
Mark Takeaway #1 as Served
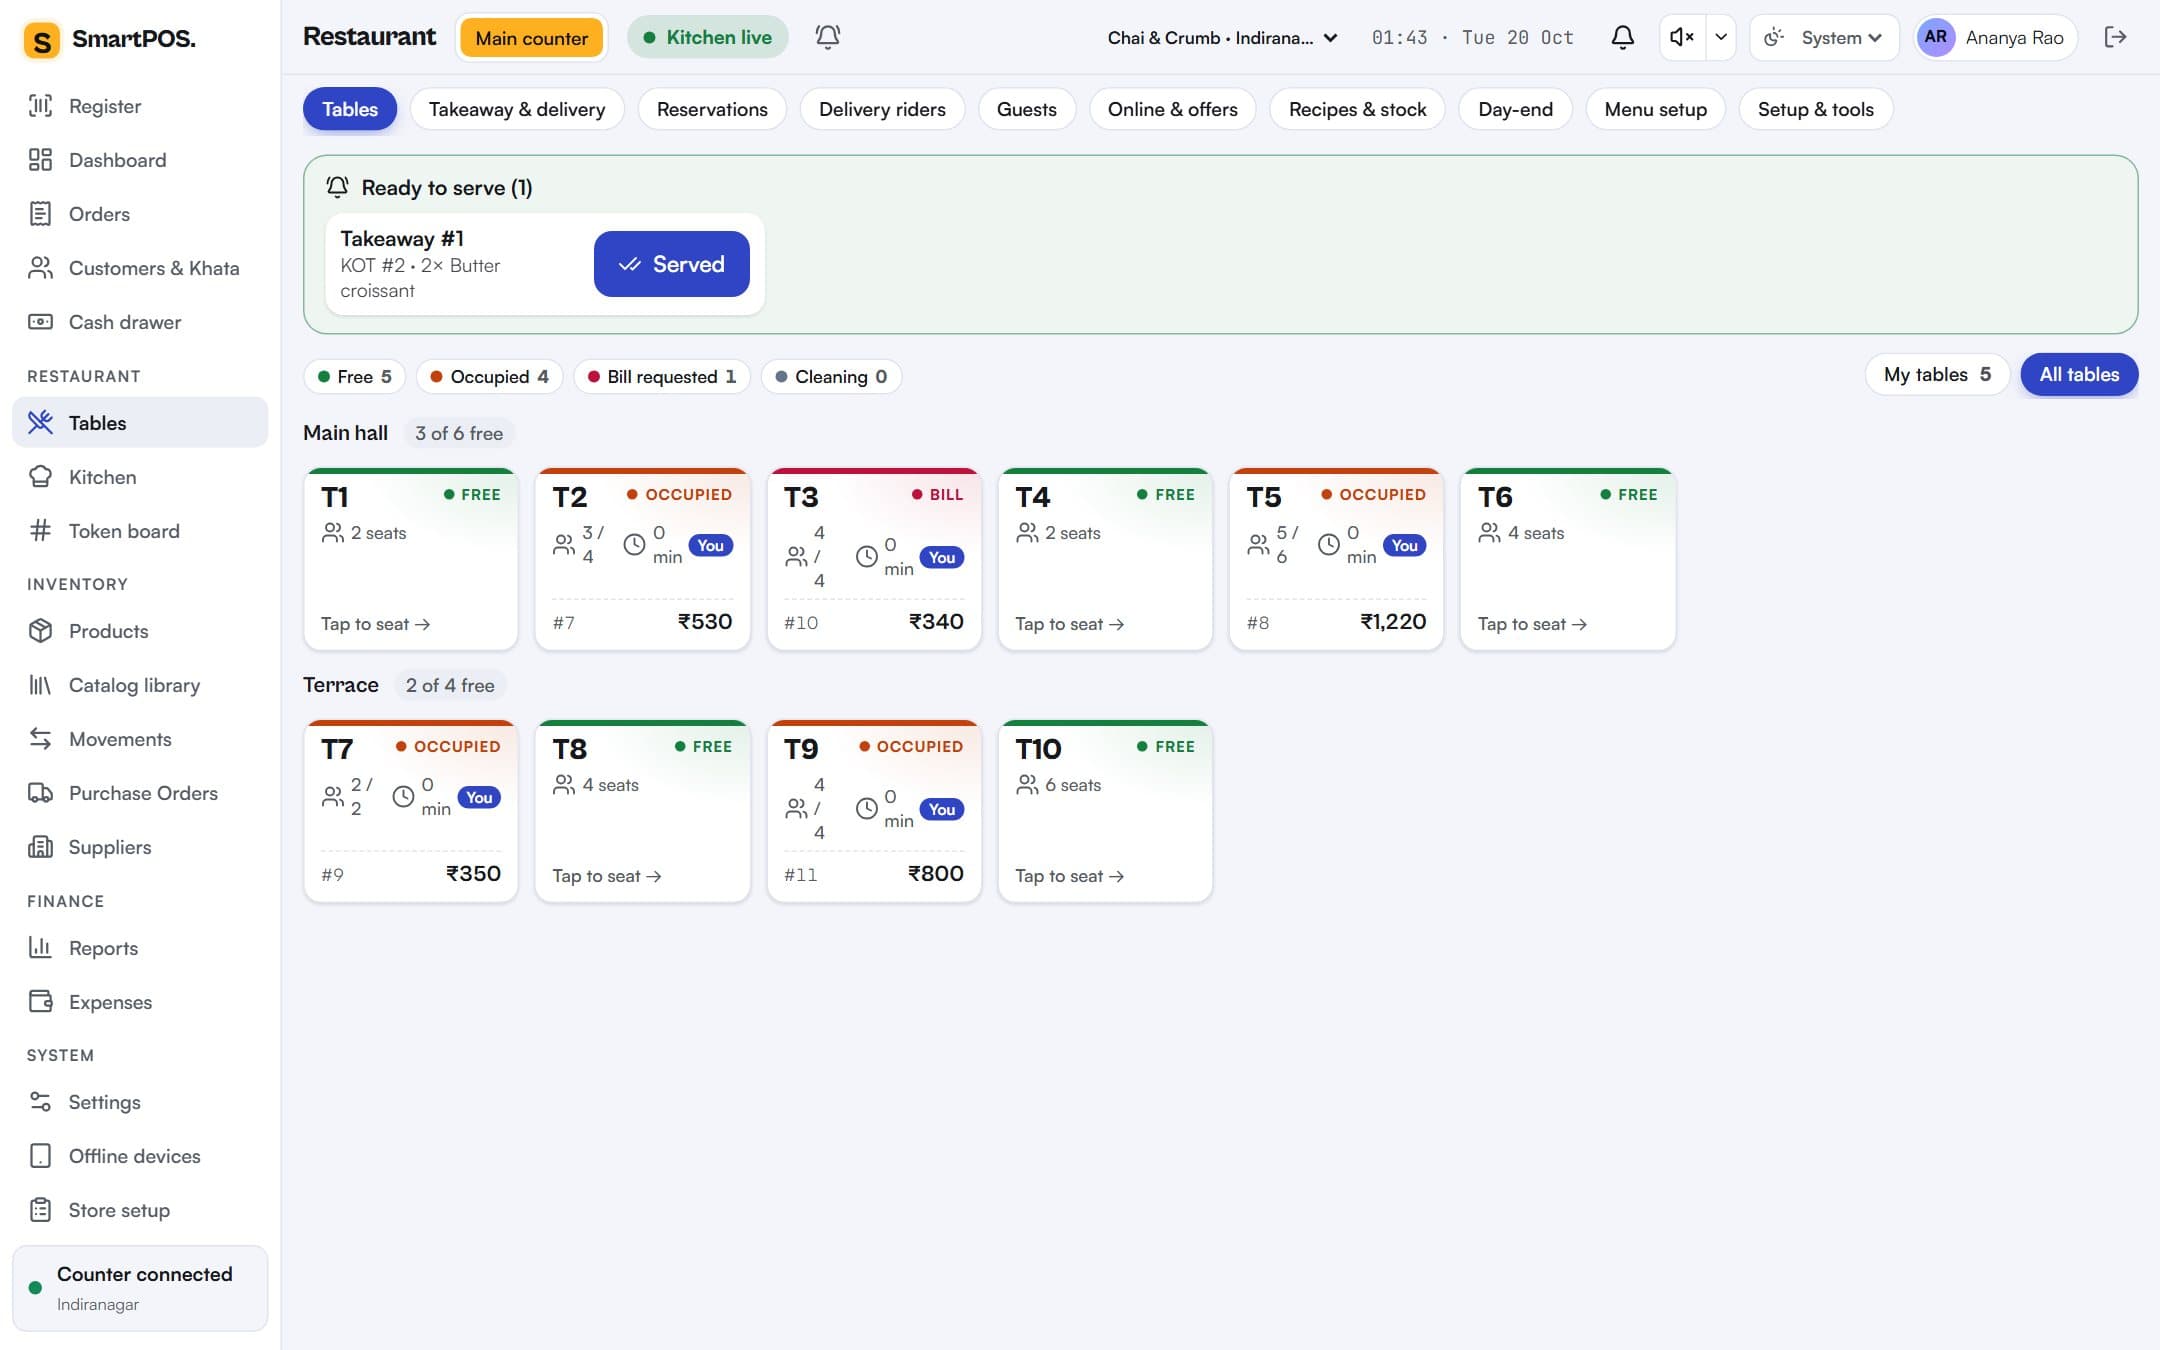click(671, 264)
